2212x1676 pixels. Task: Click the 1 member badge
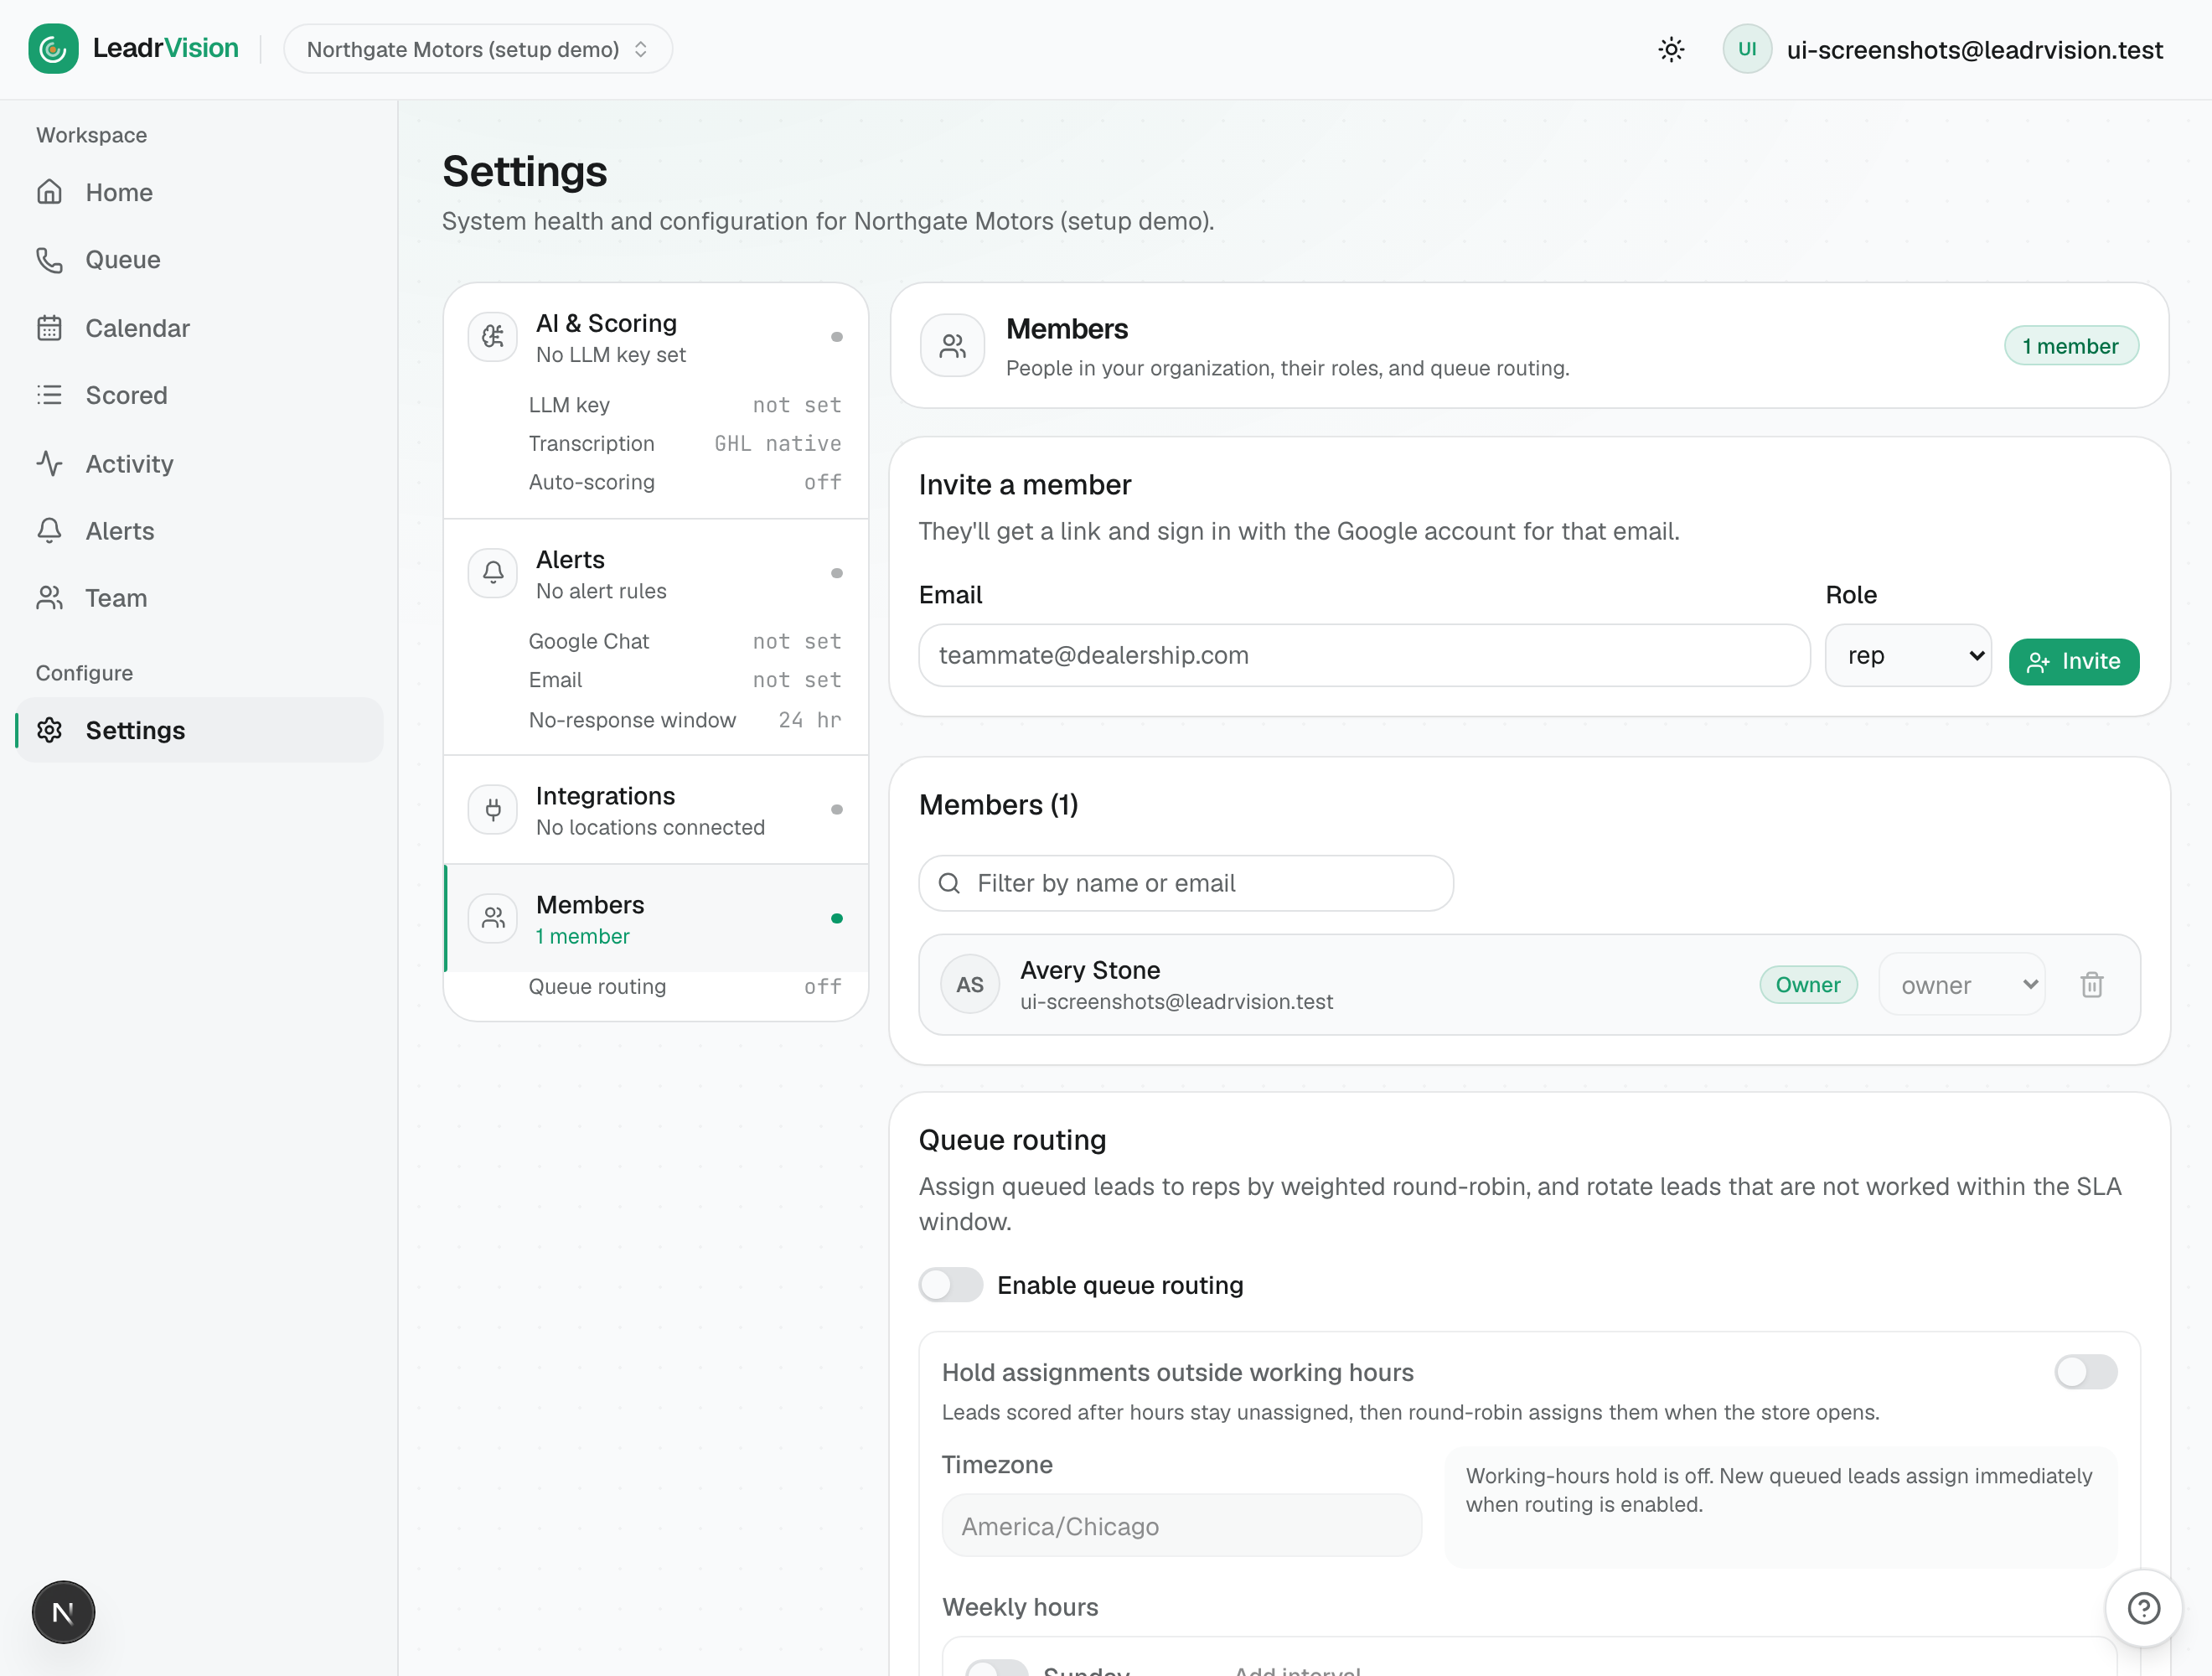[2070, 346]
